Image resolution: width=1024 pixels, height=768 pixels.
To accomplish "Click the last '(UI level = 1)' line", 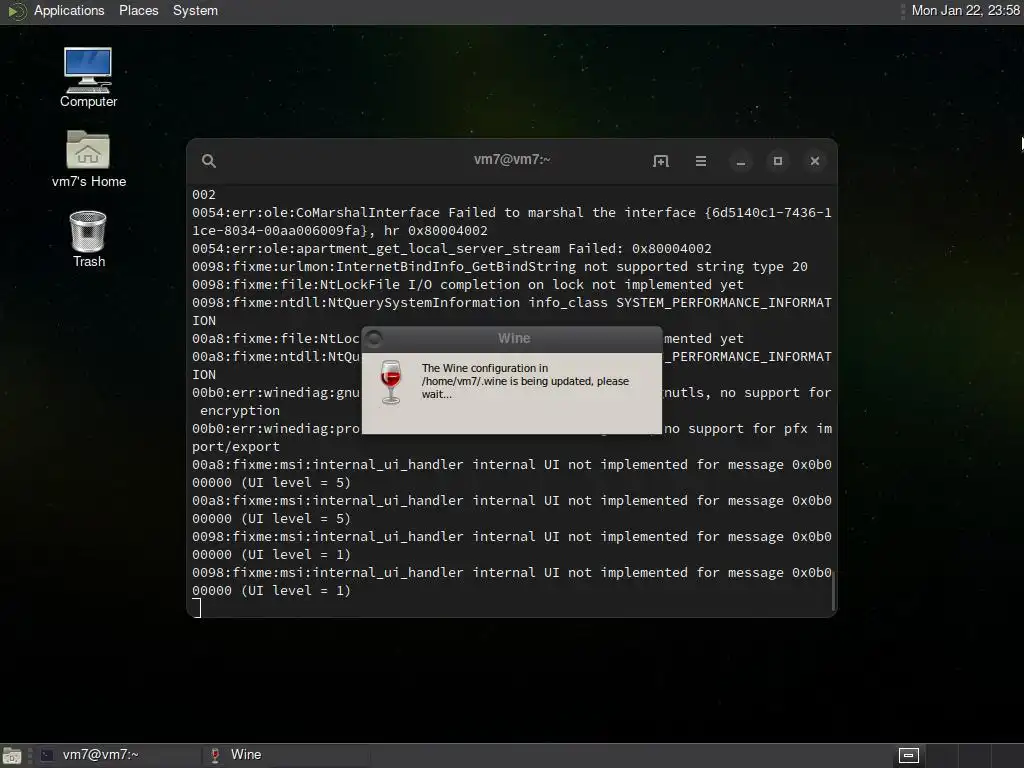I will click(272, 590).
